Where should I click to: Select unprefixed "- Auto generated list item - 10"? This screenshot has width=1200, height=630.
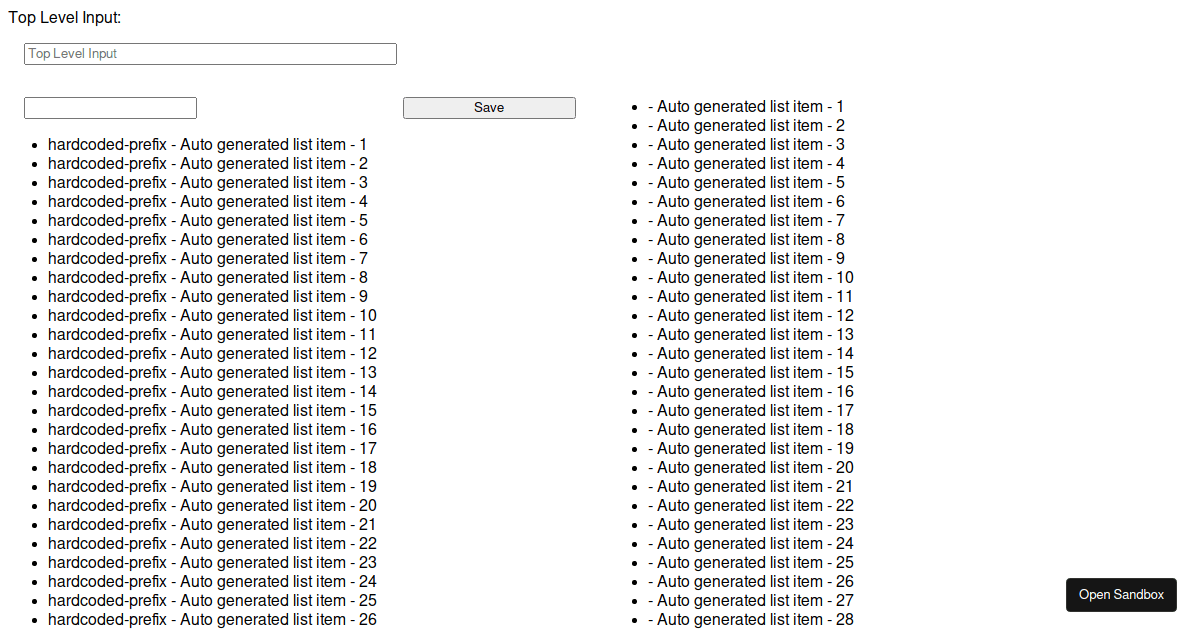click(751, 278)
